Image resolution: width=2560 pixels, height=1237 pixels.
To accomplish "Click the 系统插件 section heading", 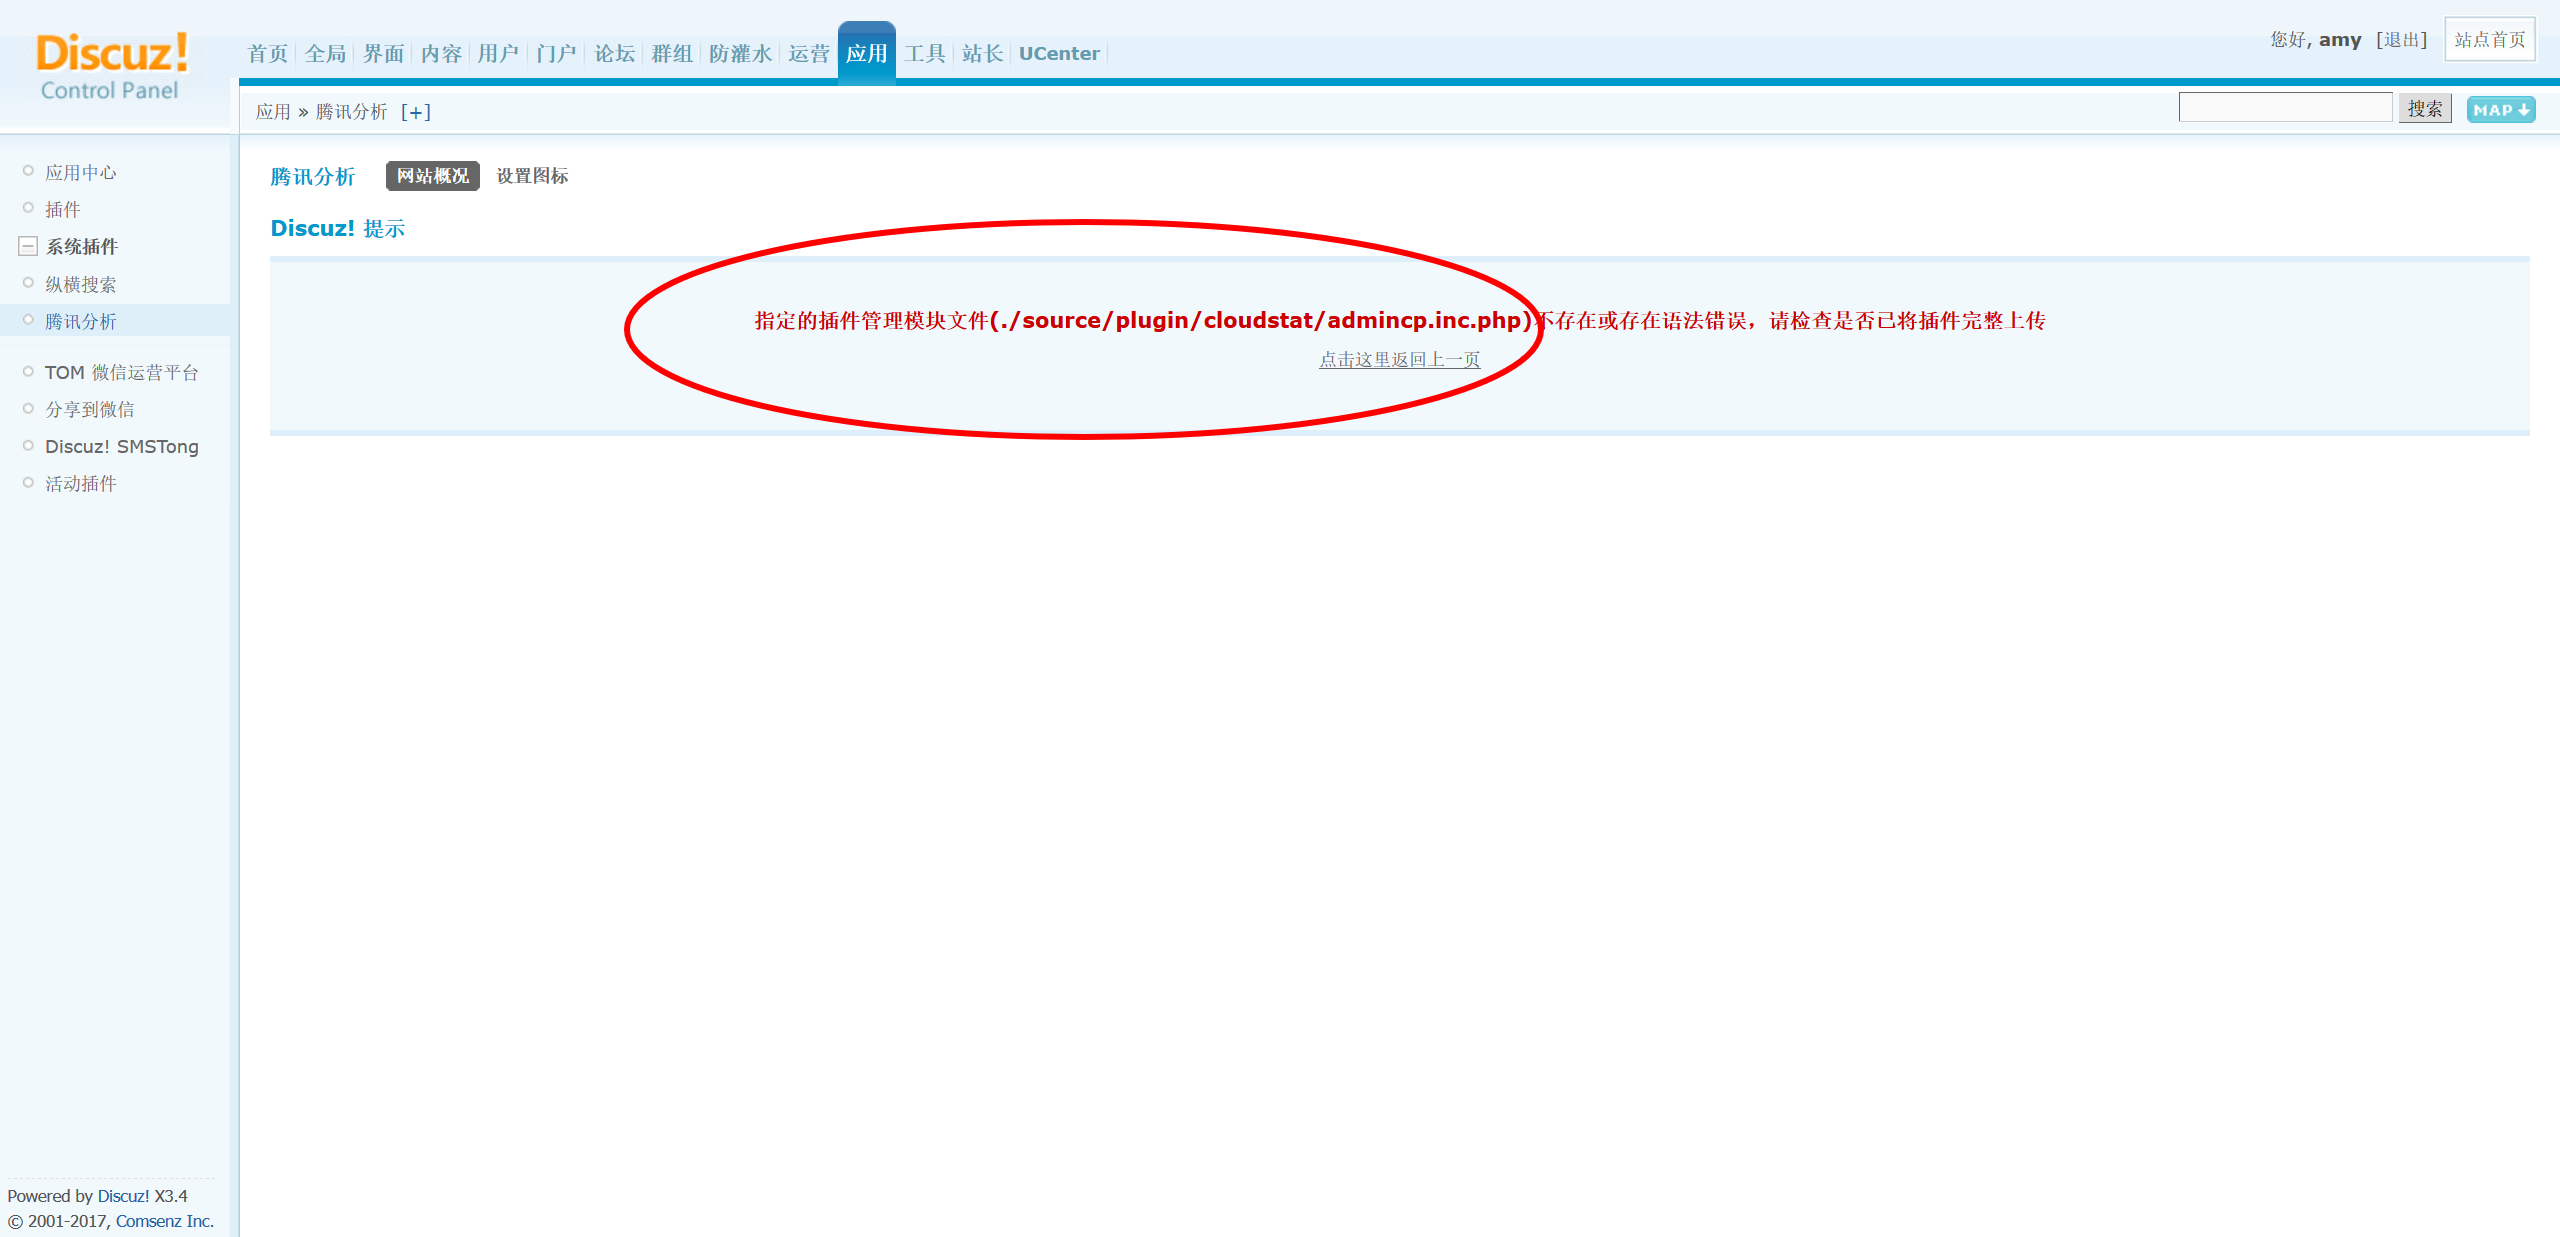I will 82,247.
